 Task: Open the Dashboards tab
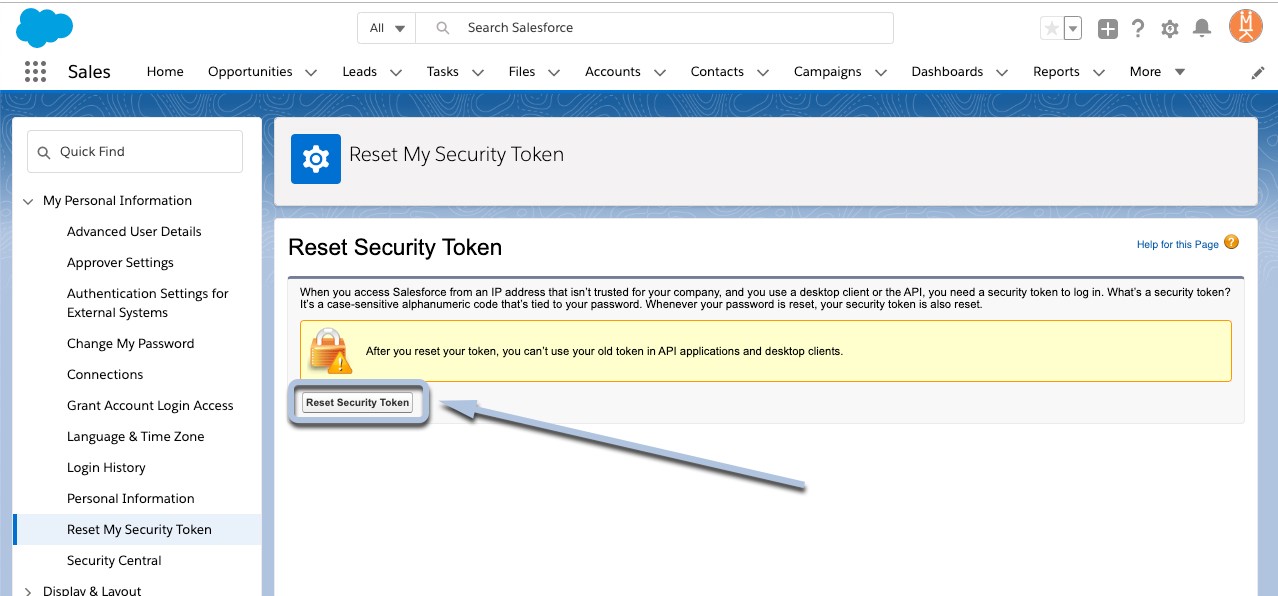(x=947, y=72)
